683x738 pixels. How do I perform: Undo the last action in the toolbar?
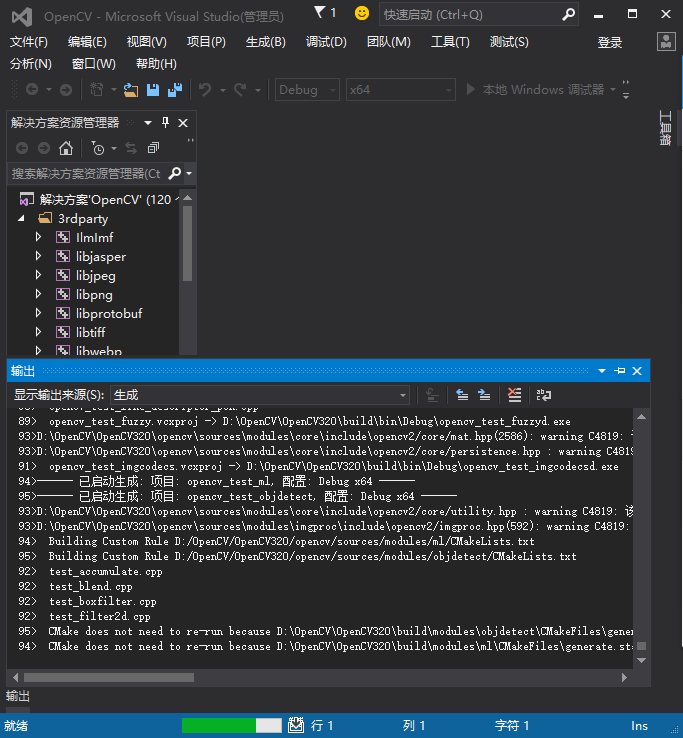(205, 89)
